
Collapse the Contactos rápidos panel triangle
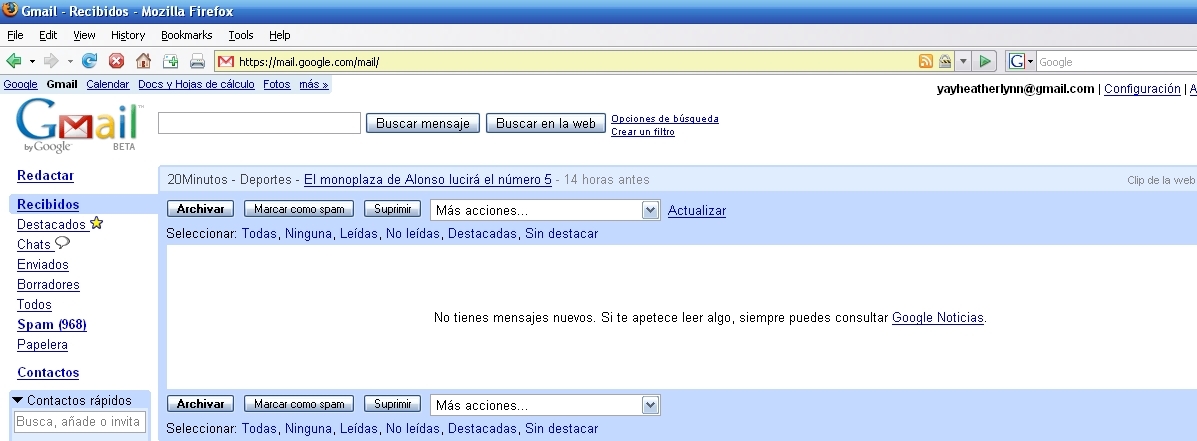point(18,401)
